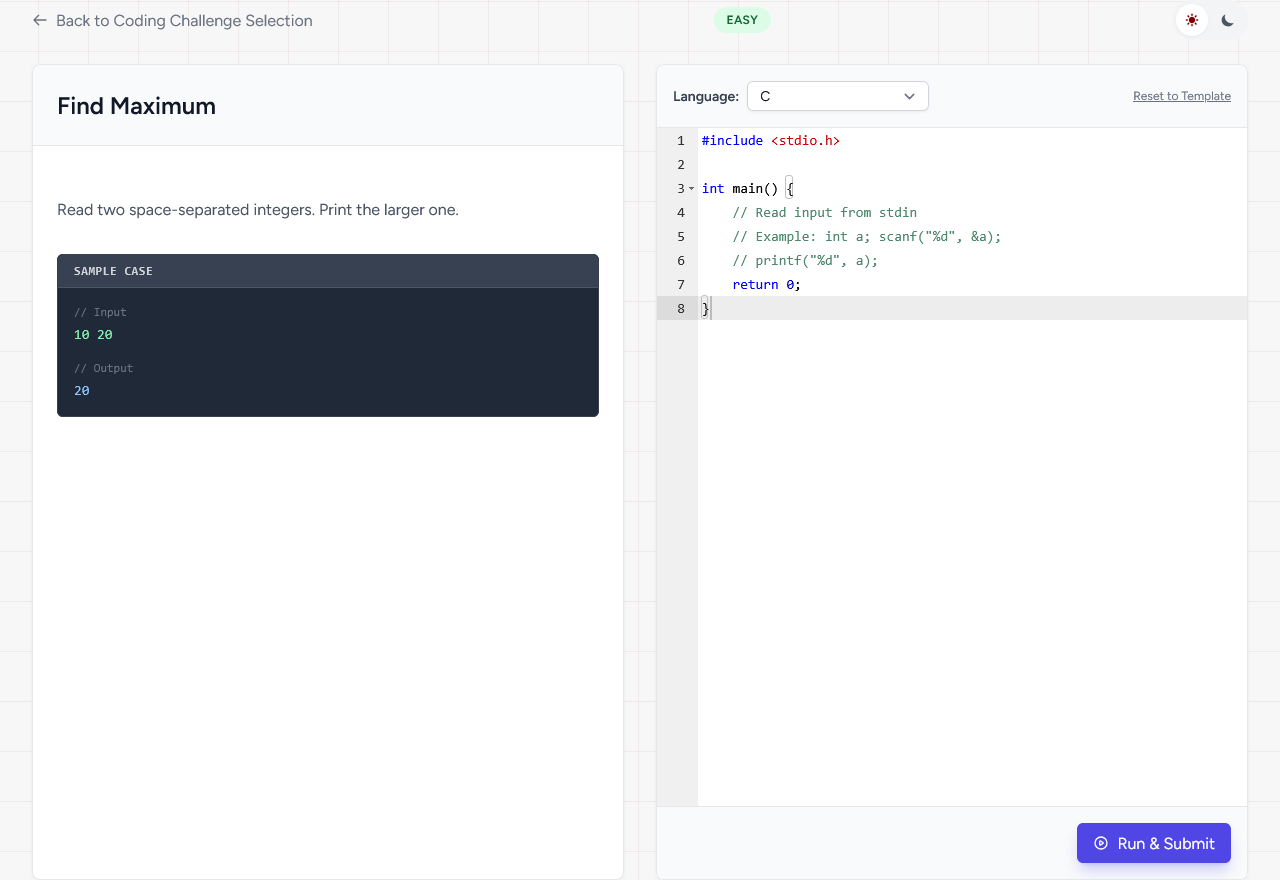Click the back arrow icon
This screenshot has height=880, width=1280.
coord(40,20)
